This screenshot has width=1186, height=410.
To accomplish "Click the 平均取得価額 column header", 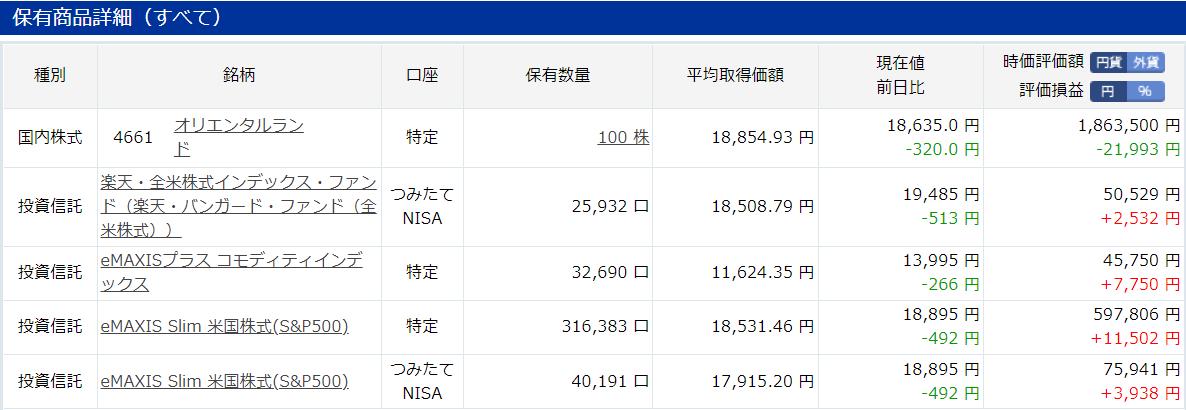I will pos(735,76).
